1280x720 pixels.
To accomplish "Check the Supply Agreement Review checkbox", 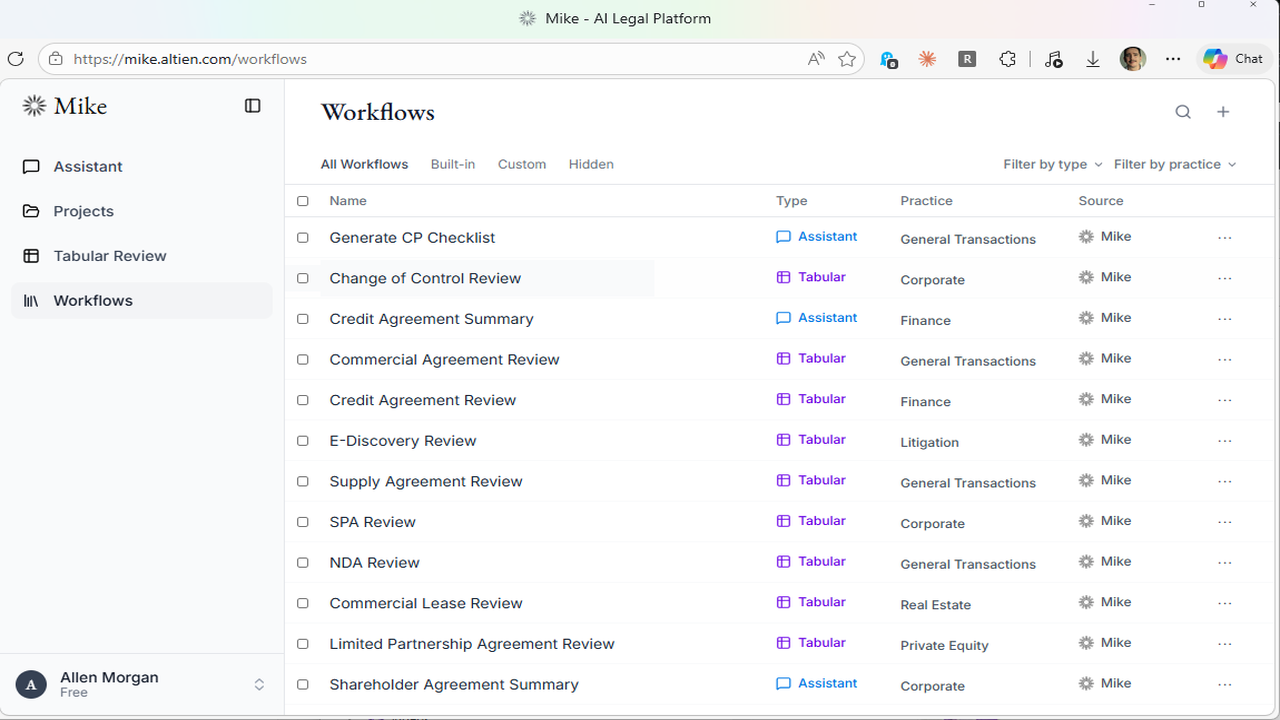I will (303, 482).
